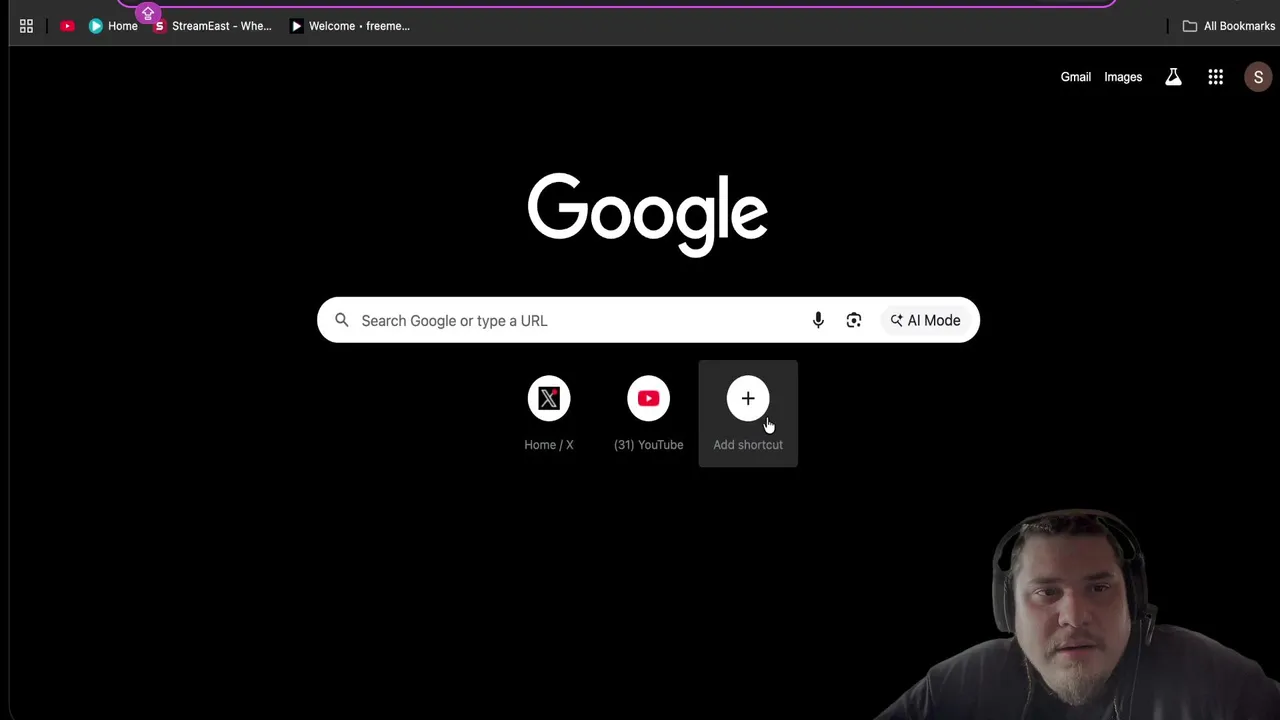Click the Google logo
This screenshot has height=720, width=1280.
coord(647,214)
